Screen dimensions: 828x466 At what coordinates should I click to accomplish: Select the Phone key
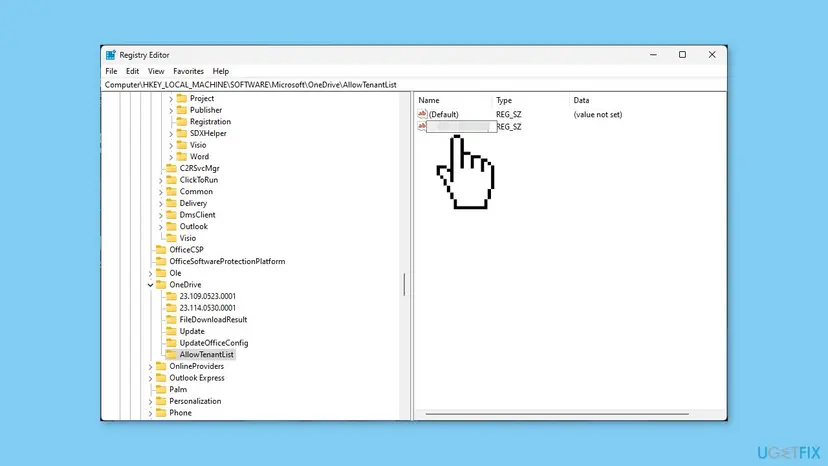[x=180, y=413]
